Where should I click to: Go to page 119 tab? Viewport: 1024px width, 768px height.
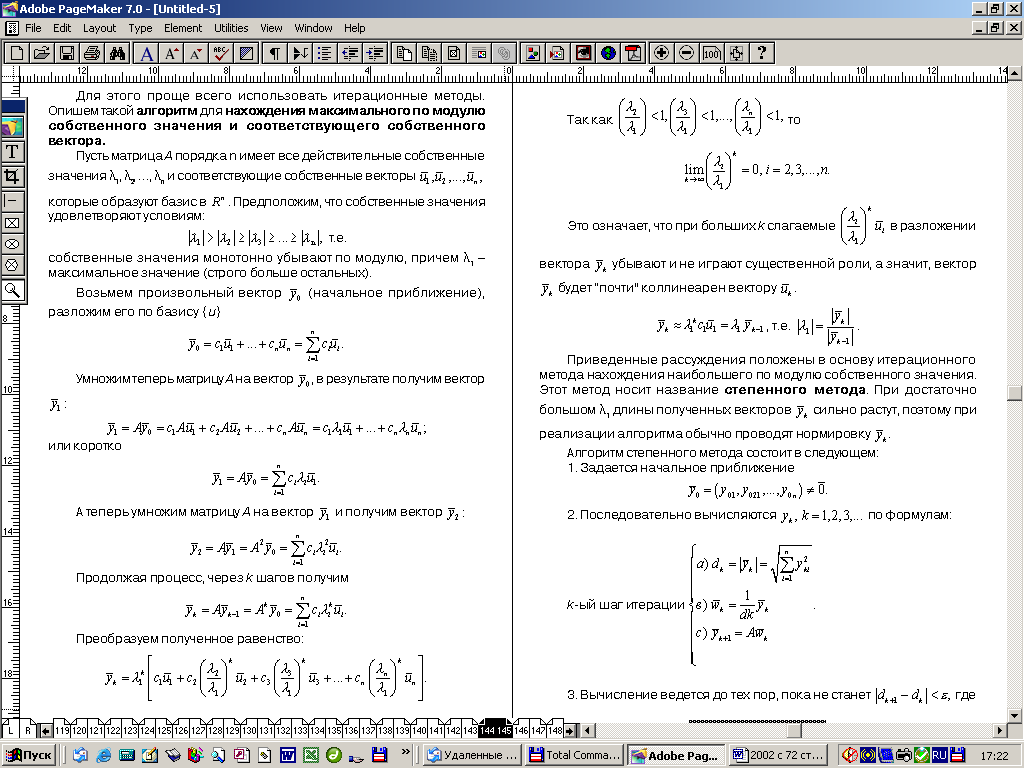tap(62, 730)
